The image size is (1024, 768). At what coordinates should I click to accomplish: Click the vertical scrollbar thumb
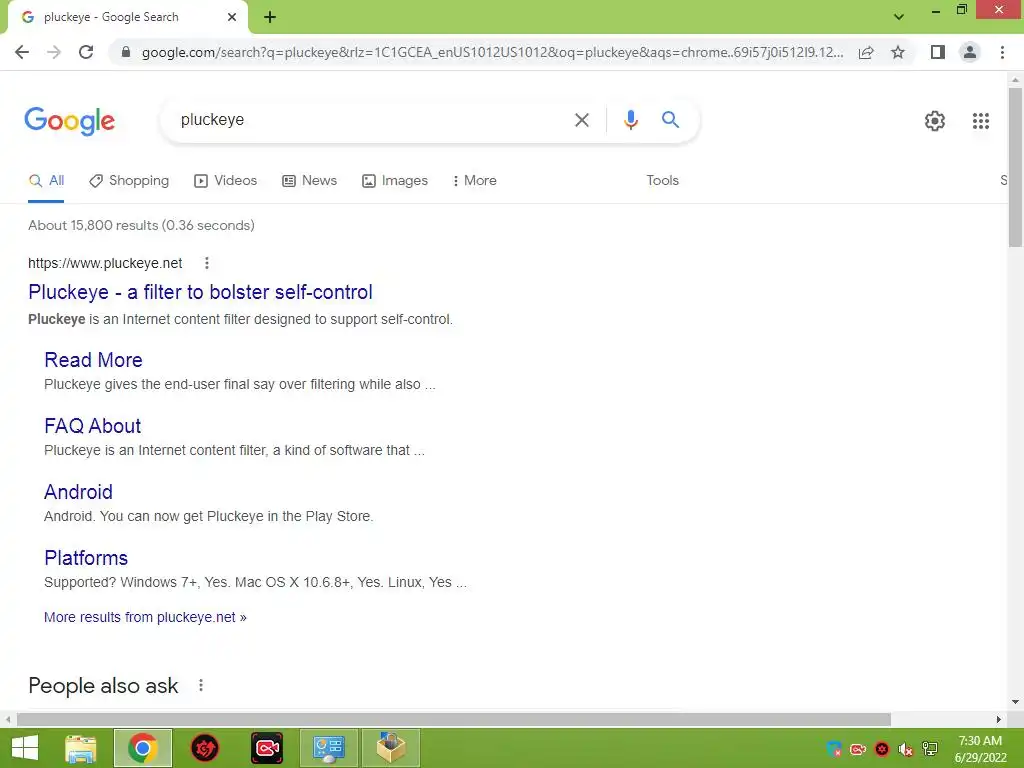1015,167
